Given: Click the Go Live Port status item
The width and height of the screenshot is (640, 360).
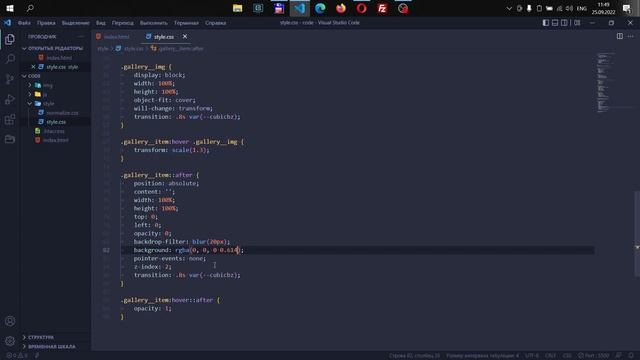Looking at the screenshot, I should (593, 356).
